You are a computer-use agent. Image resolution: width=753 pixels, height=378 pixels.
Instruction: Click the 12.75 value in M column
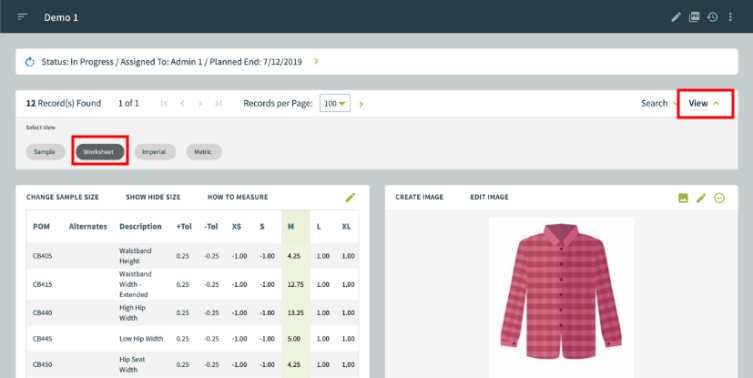pos(295,284)
